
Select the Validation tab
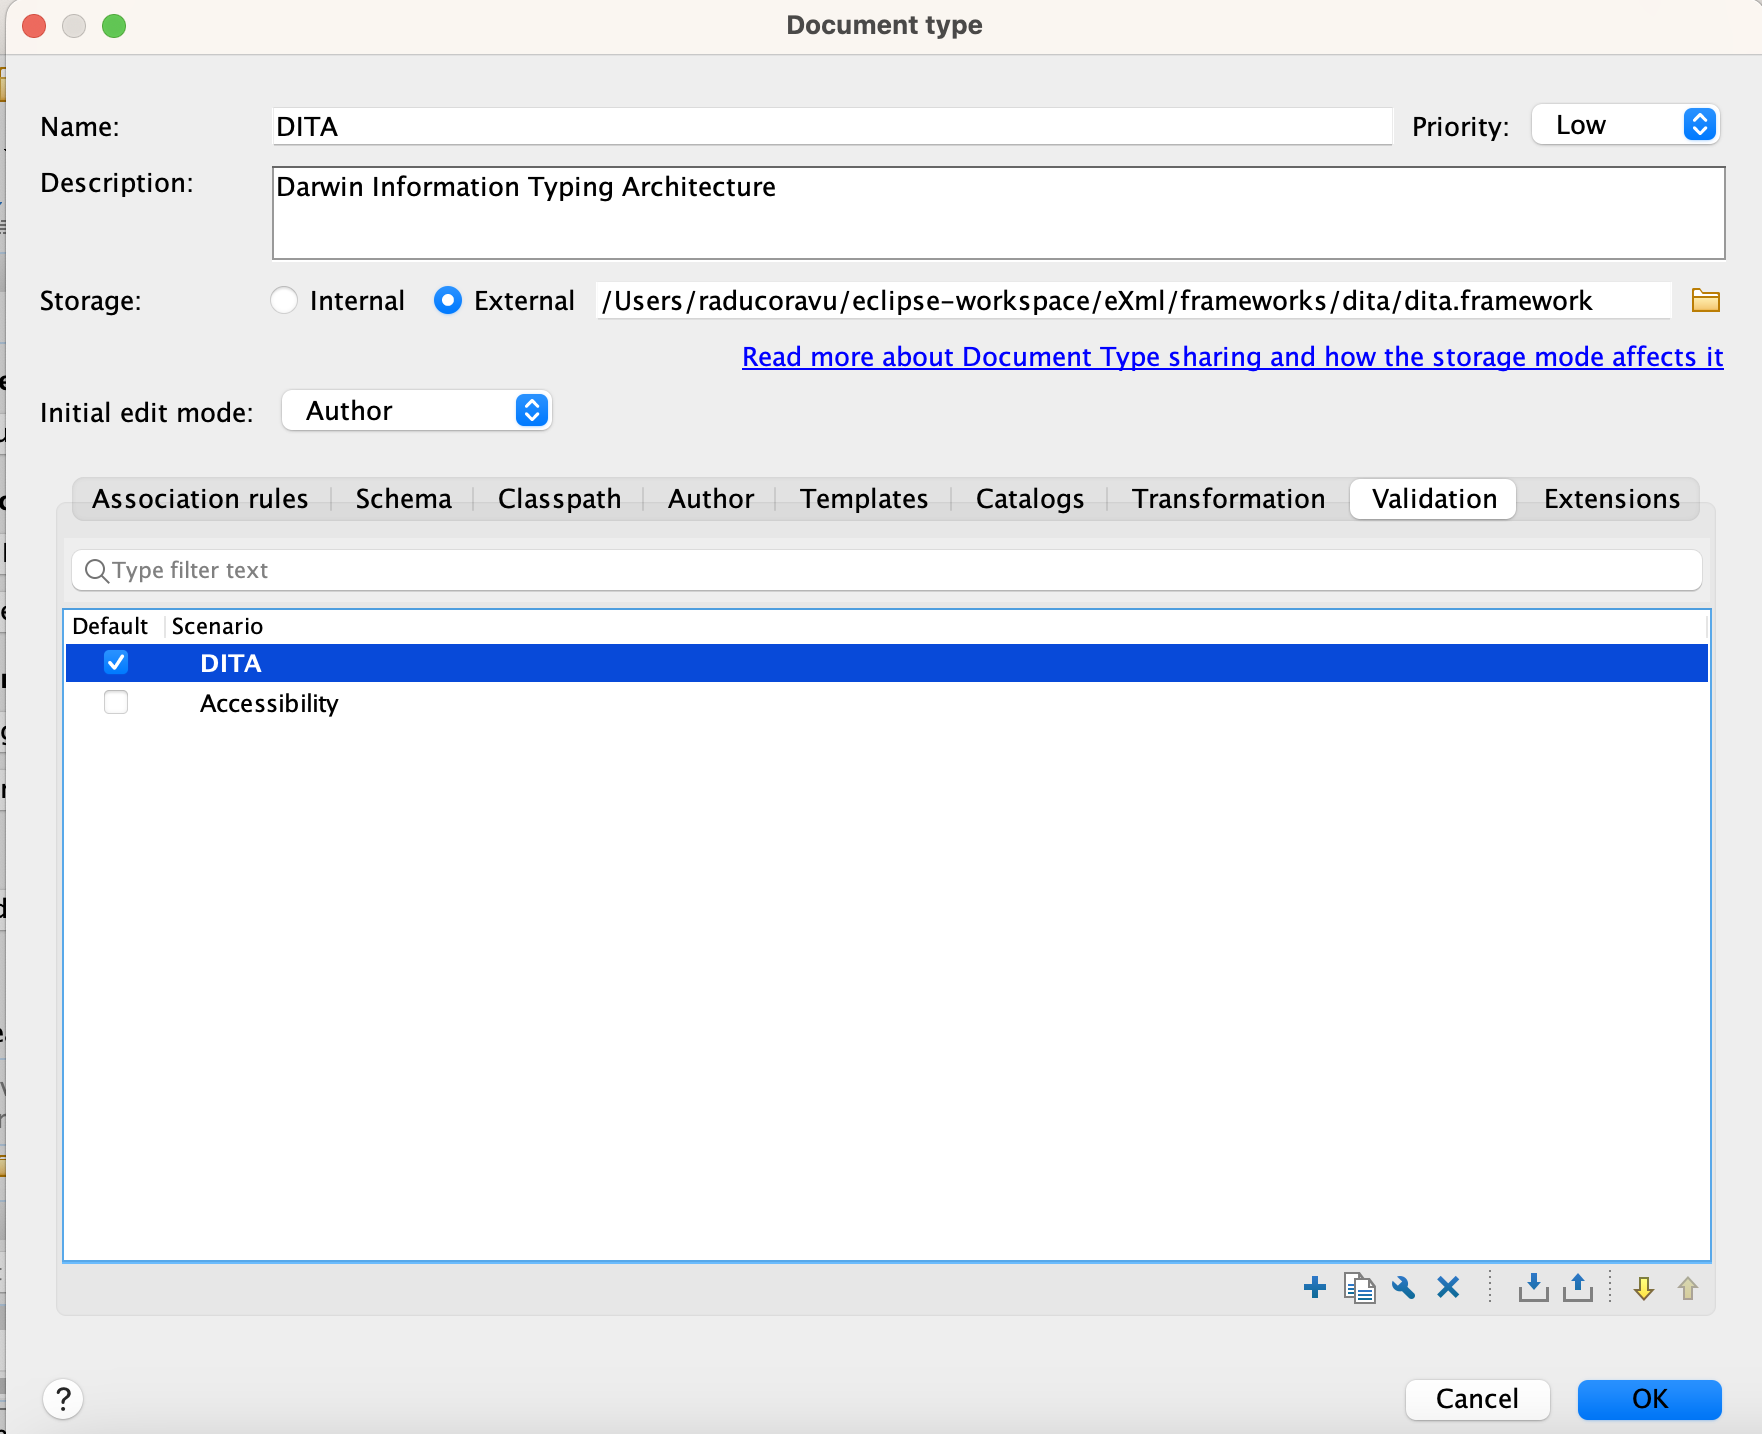point(1434,498)
